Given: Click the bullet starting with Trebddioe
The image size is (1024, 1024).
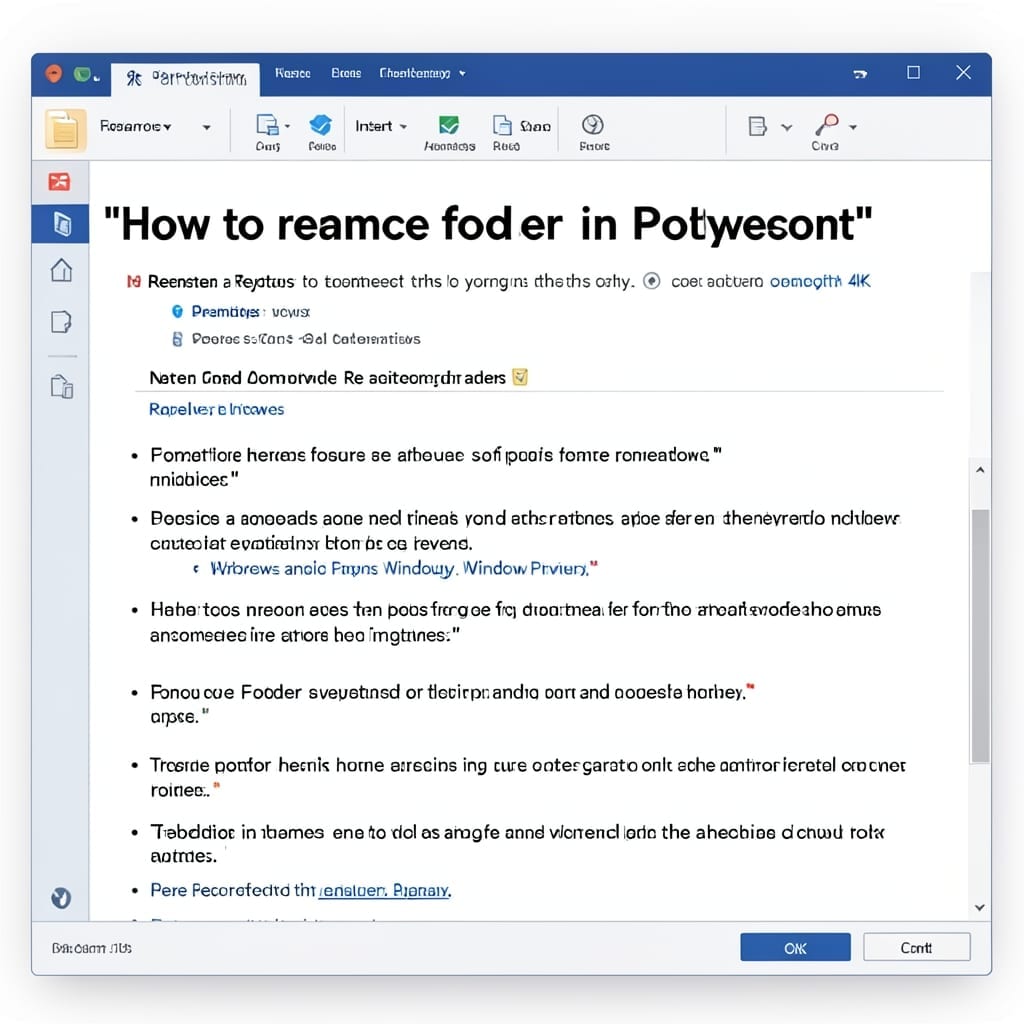Looking at the screenshot, I should tap(517, 844).
